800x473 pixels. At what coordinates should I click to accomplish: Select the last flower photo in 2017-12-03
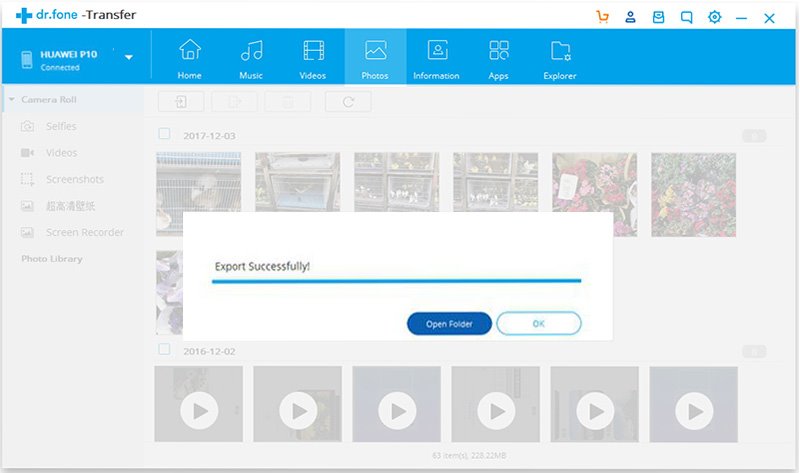[693, 194]
